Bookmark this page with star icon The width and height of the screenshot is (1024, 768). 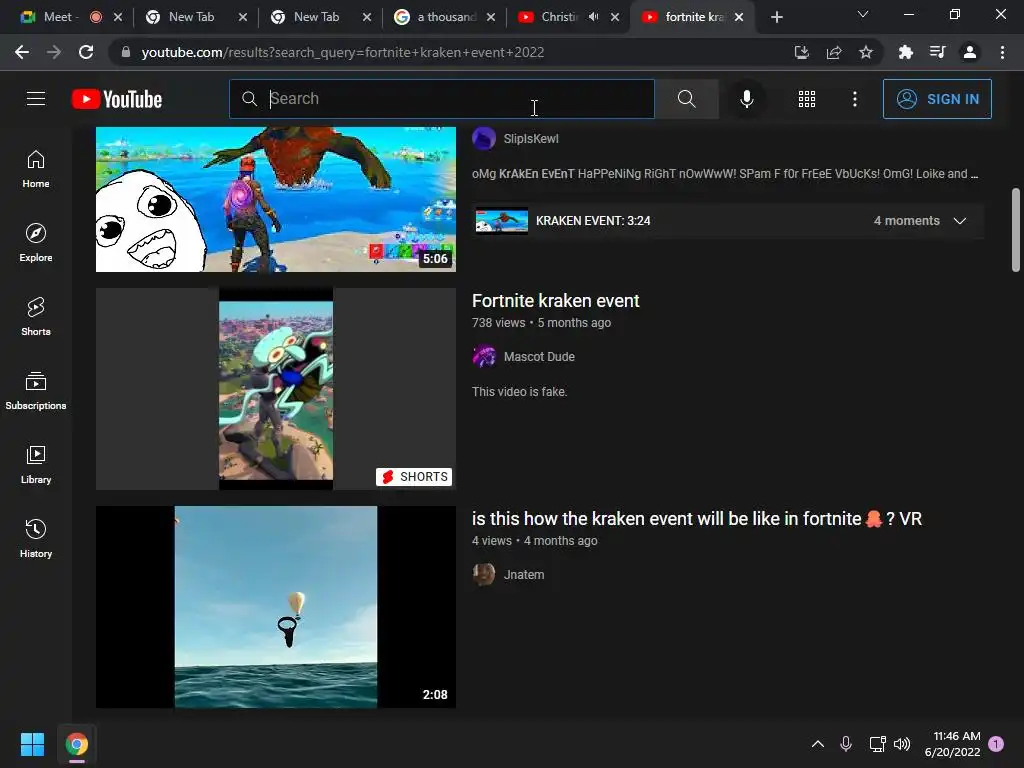865,52
